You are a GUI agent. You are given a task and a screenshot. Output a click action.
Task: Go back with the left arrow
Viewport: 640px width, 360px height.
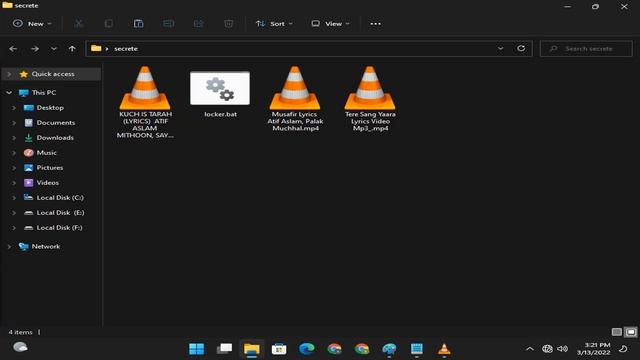point(13,49)
